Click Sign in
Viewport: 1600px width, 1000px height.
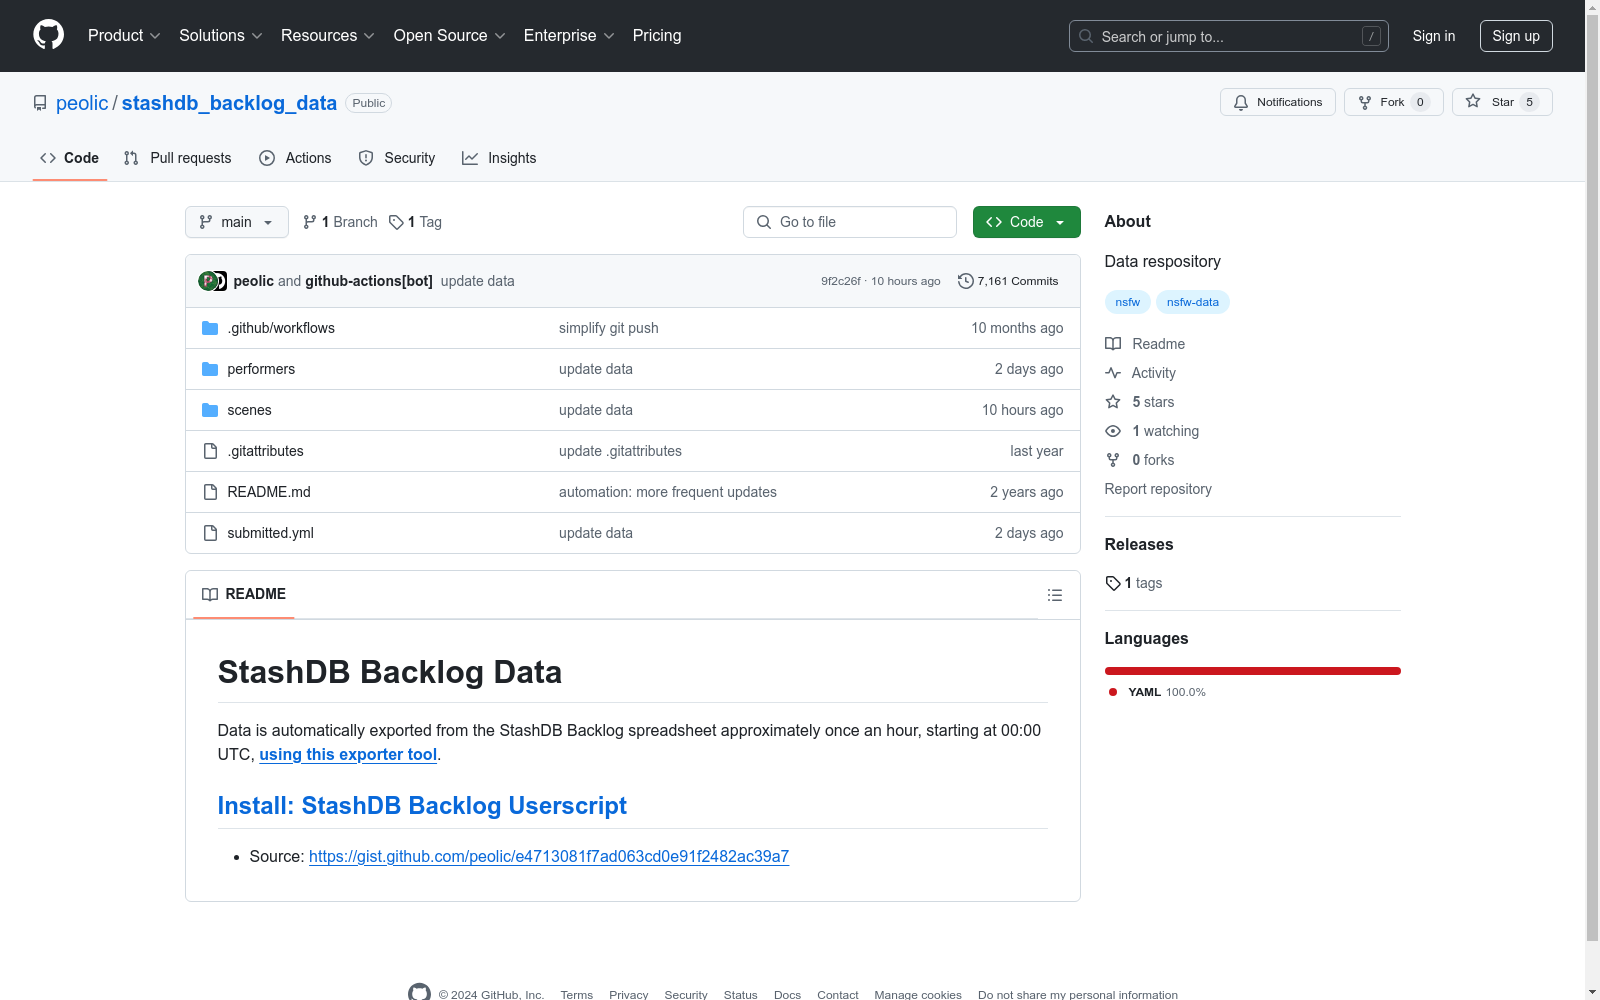point(1434,36)
